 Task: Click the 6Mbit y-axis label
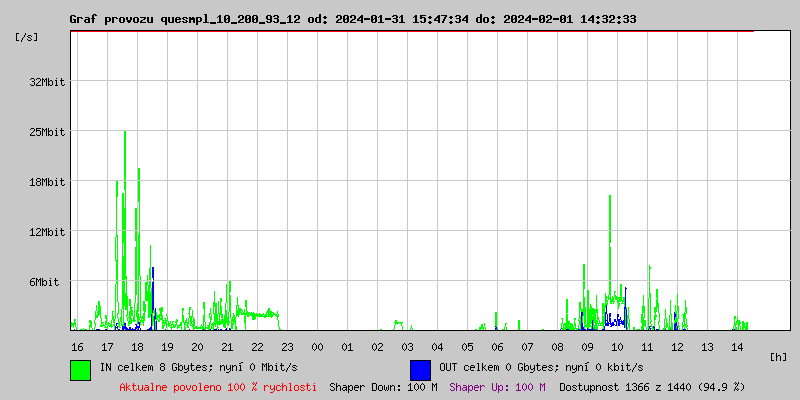[x=44, y=282]
